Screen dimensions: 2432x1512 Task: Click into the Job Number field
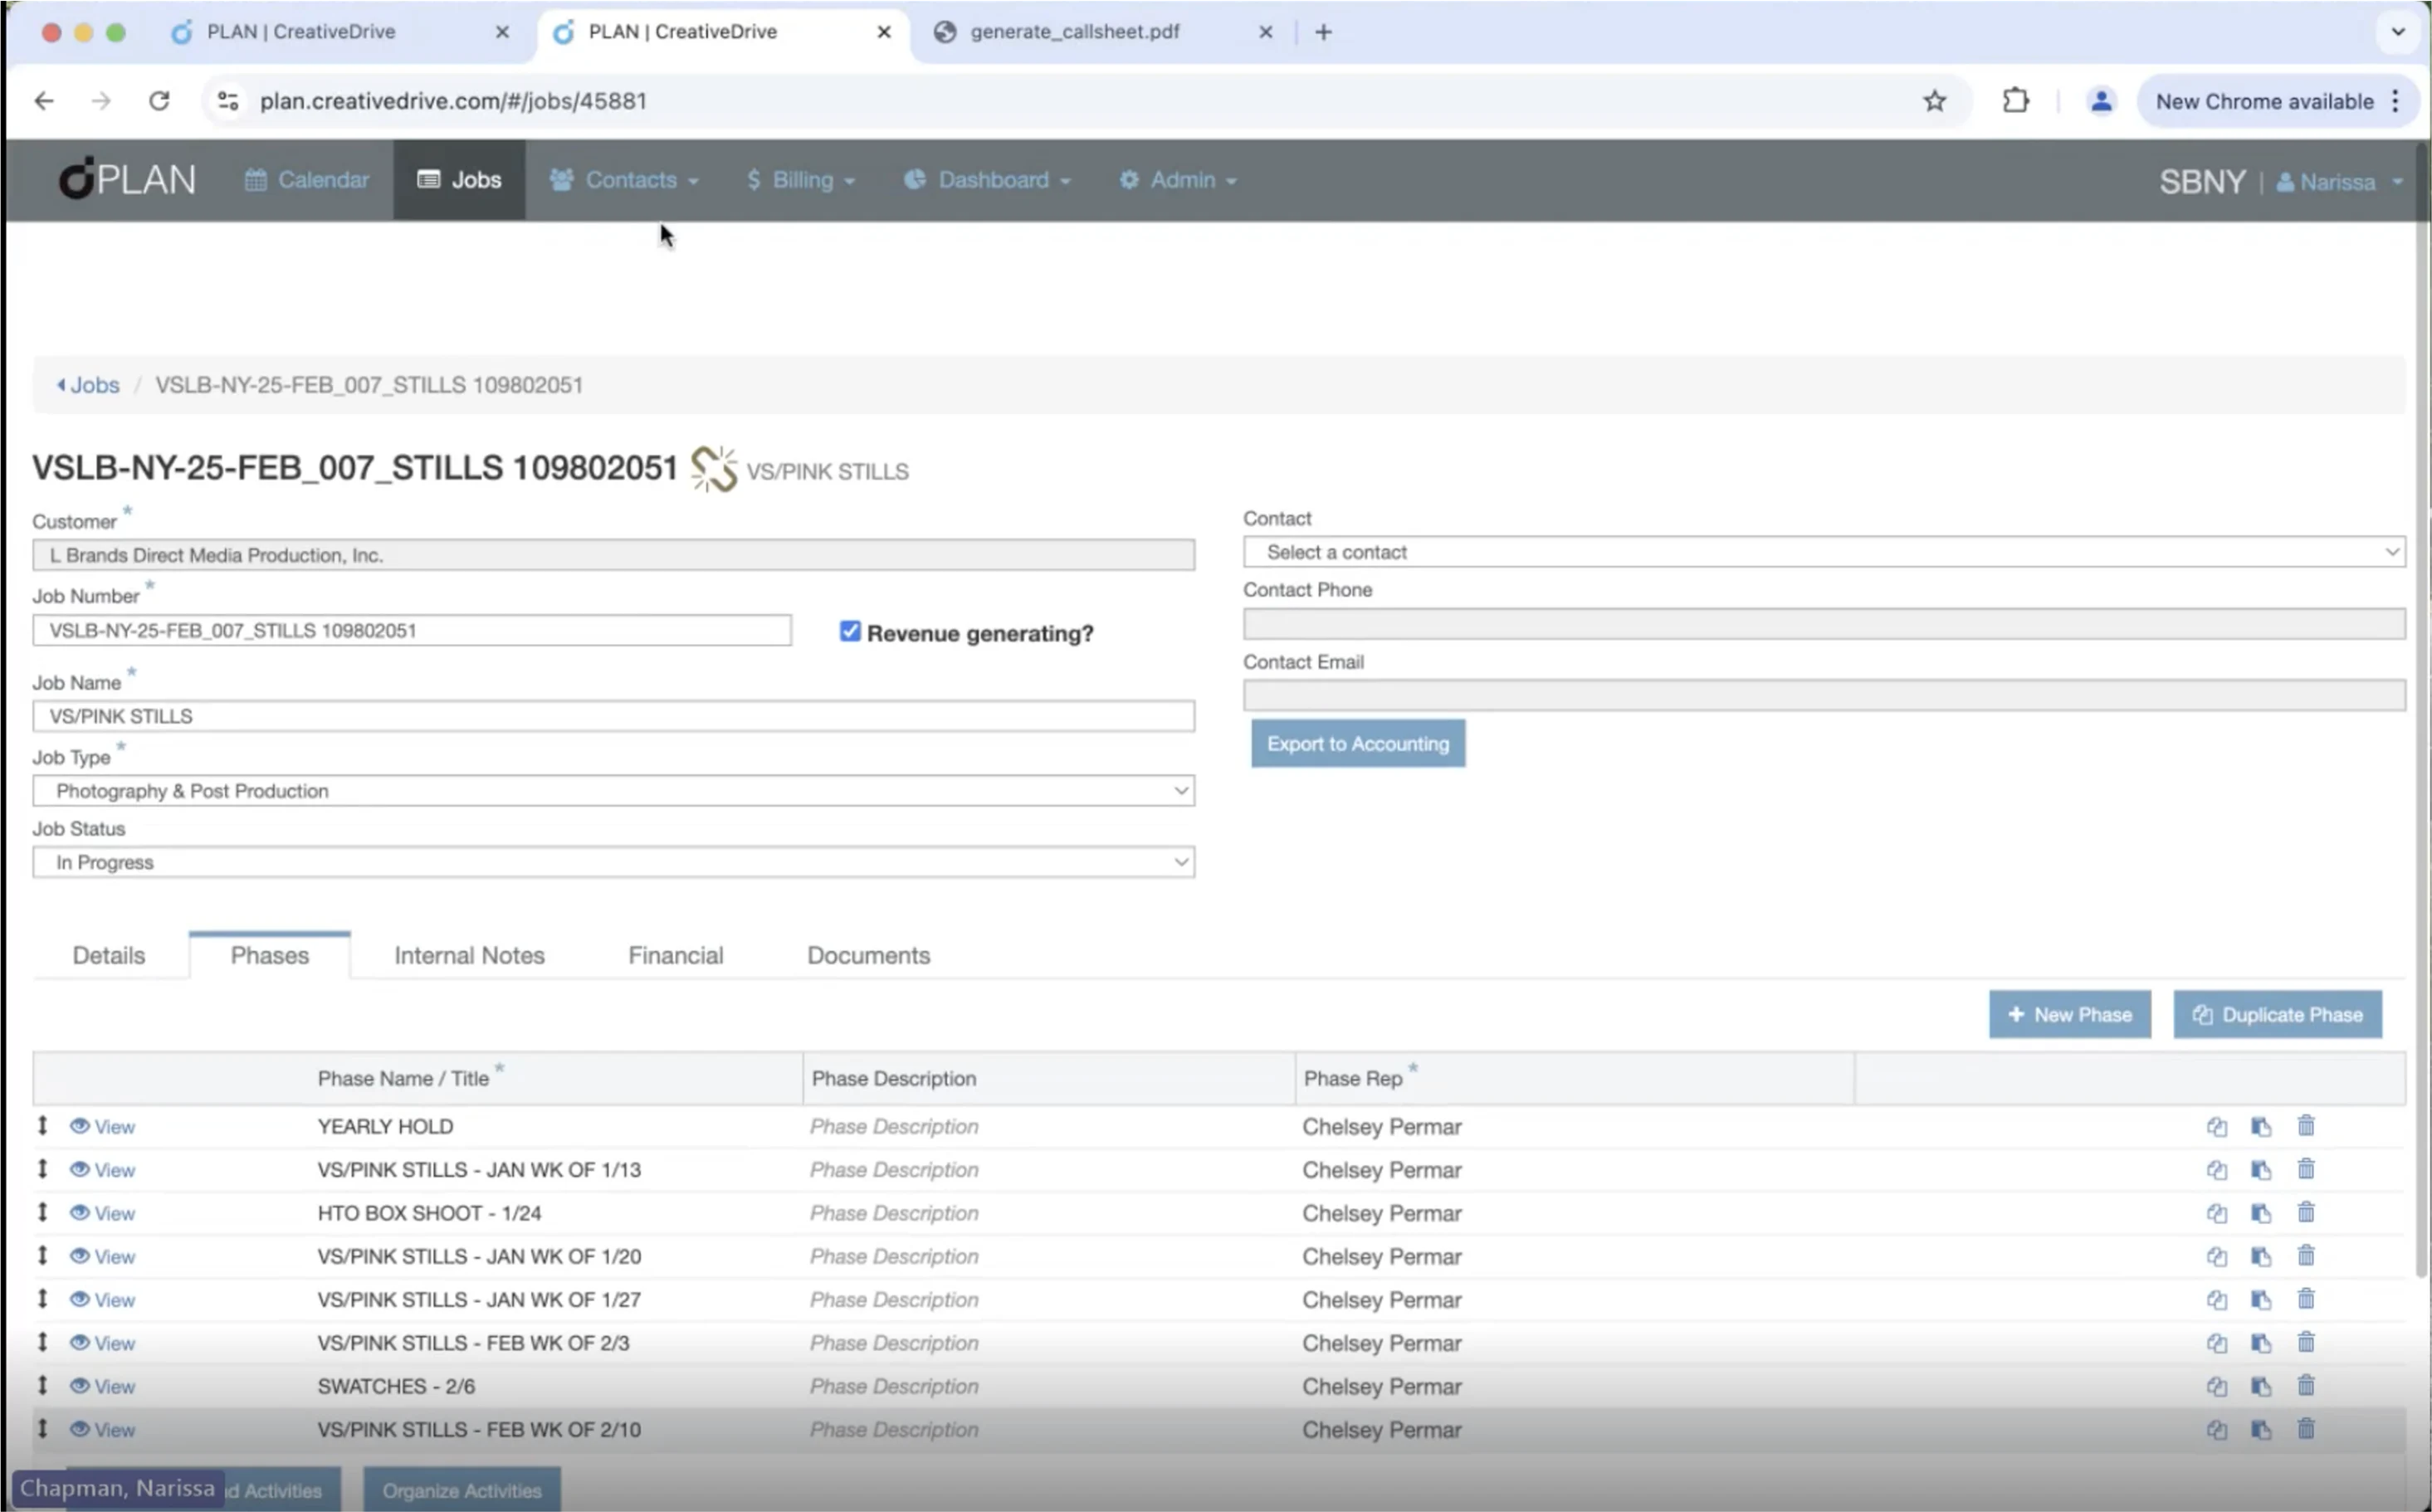[x=412, y=630]
